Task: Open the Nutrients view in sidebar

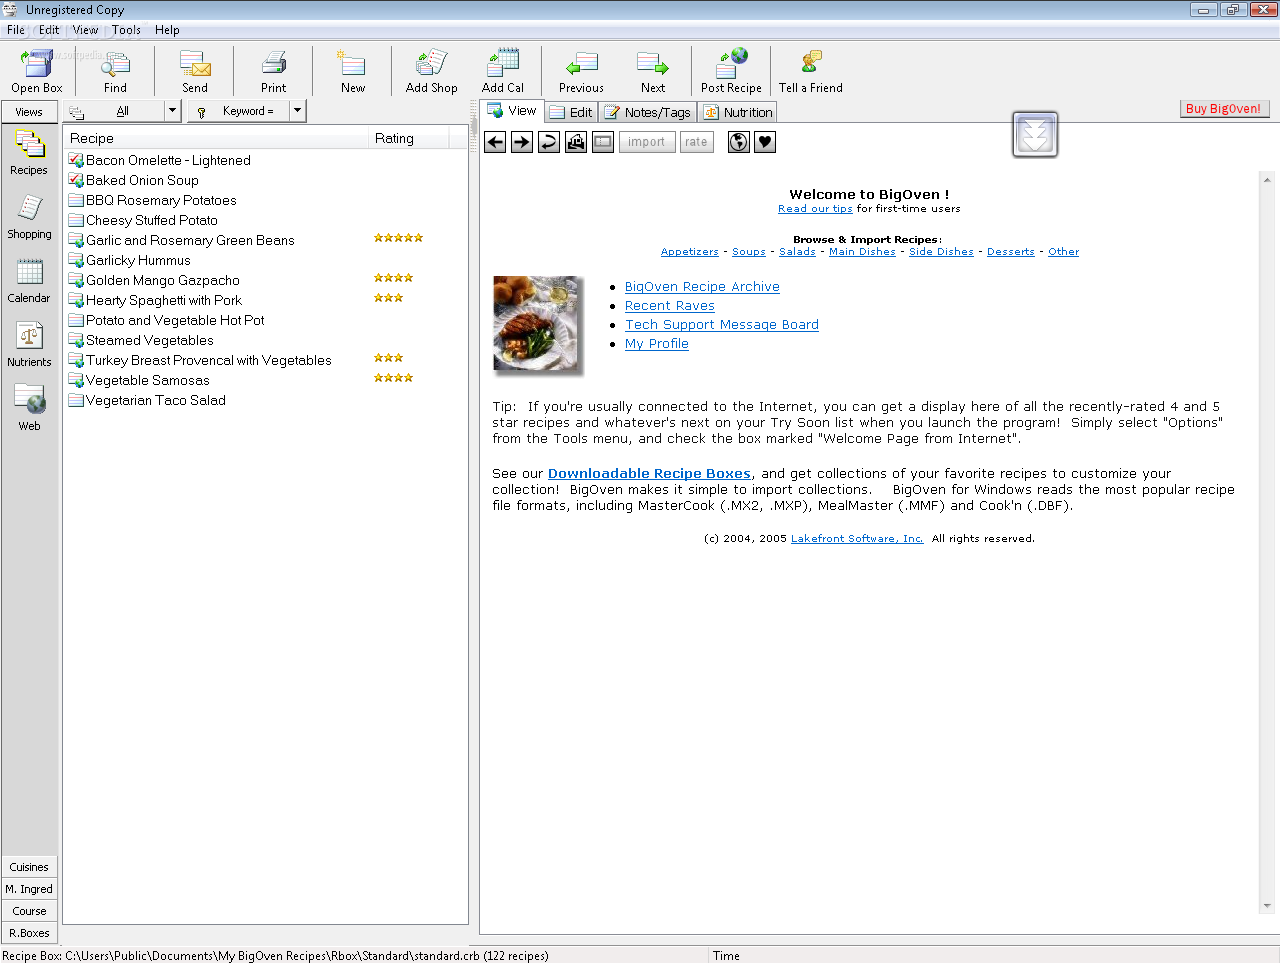Action: (29, 345)
